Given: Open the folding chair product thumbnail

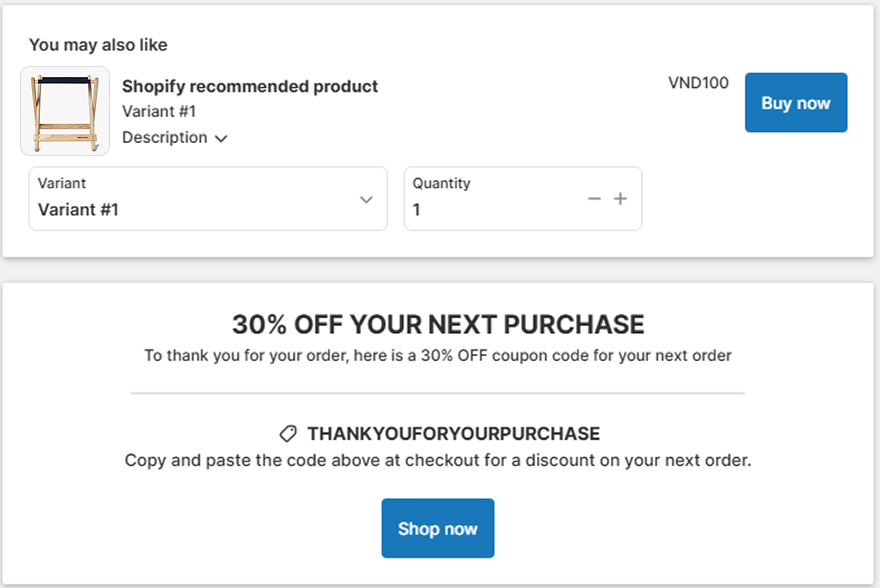Looking at the screenshot, I should pyautogui.click(x=65, y=111).
